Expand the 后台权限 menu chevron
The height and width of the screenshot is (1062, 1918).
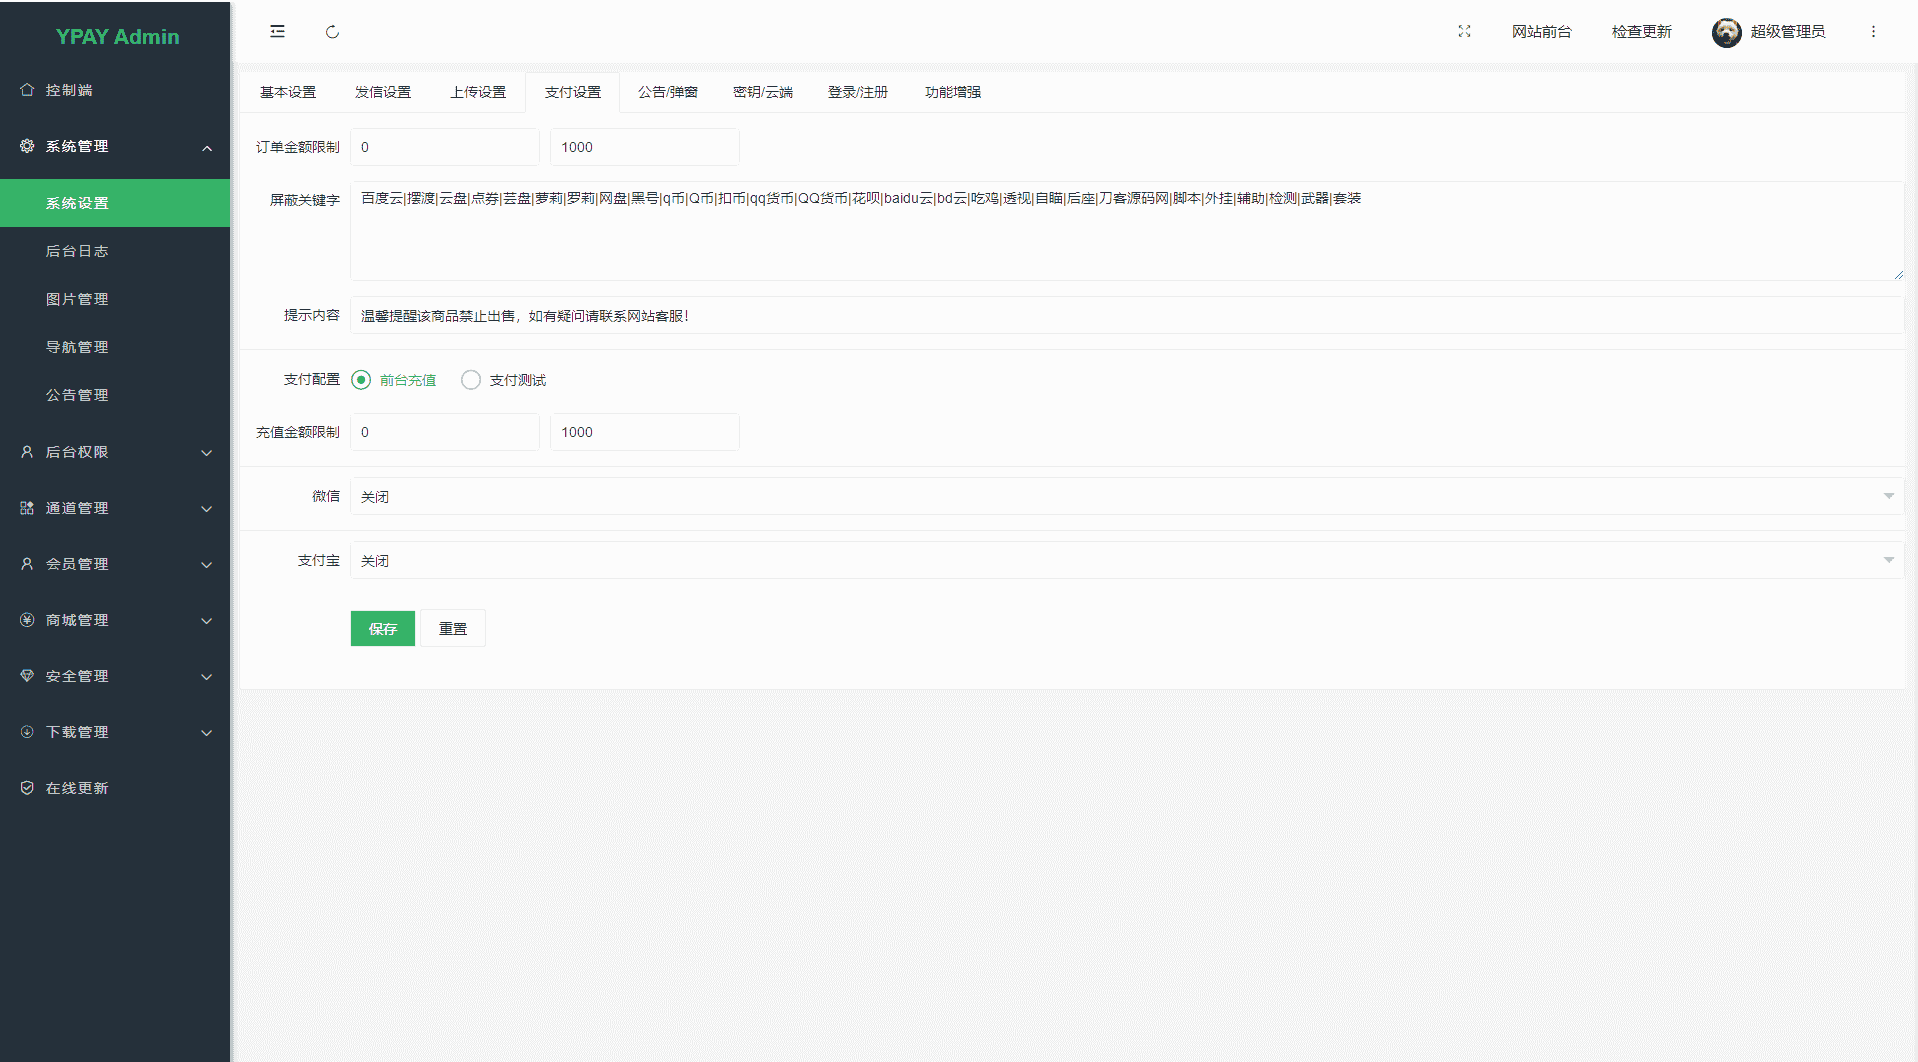pos(207,453)
